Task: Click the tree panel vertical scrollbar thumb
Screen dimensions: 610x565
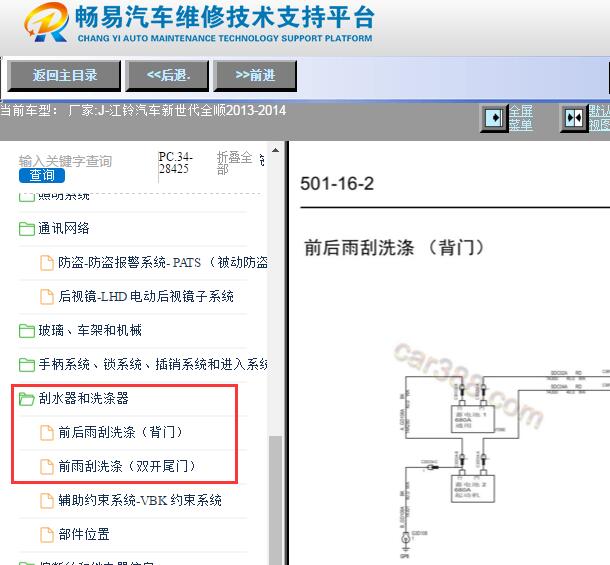Action: click(x=275, y=500)
